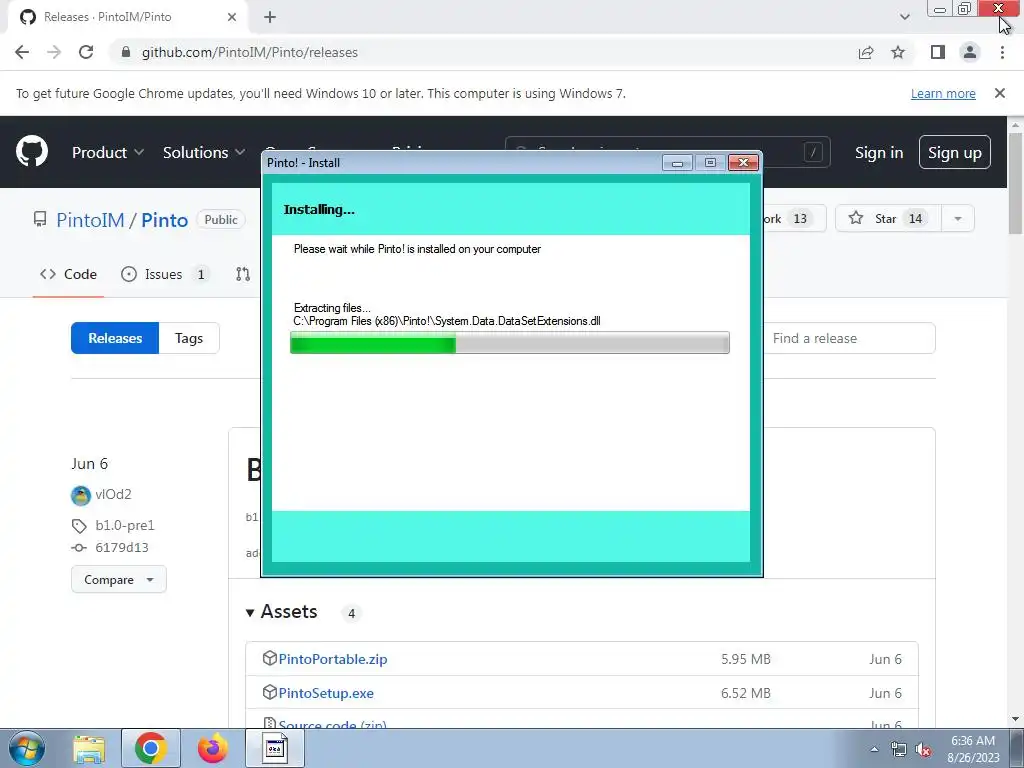The image size is (1024, 768).
Task: Click the Chrome taskbar icon
Action: coord(151,748)
